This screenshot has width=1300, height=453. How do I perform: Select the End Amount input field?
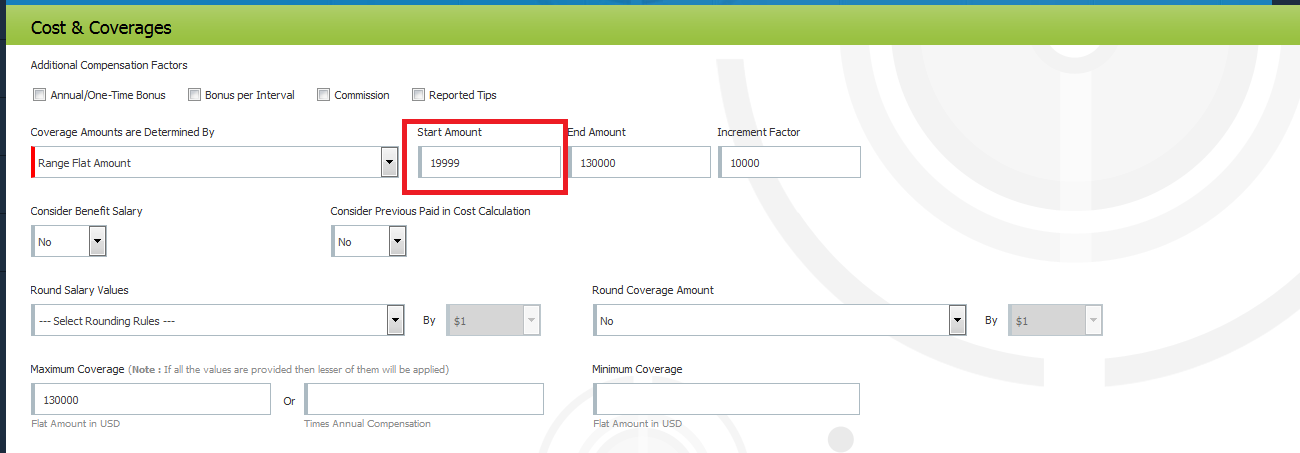tap(639, 162)
